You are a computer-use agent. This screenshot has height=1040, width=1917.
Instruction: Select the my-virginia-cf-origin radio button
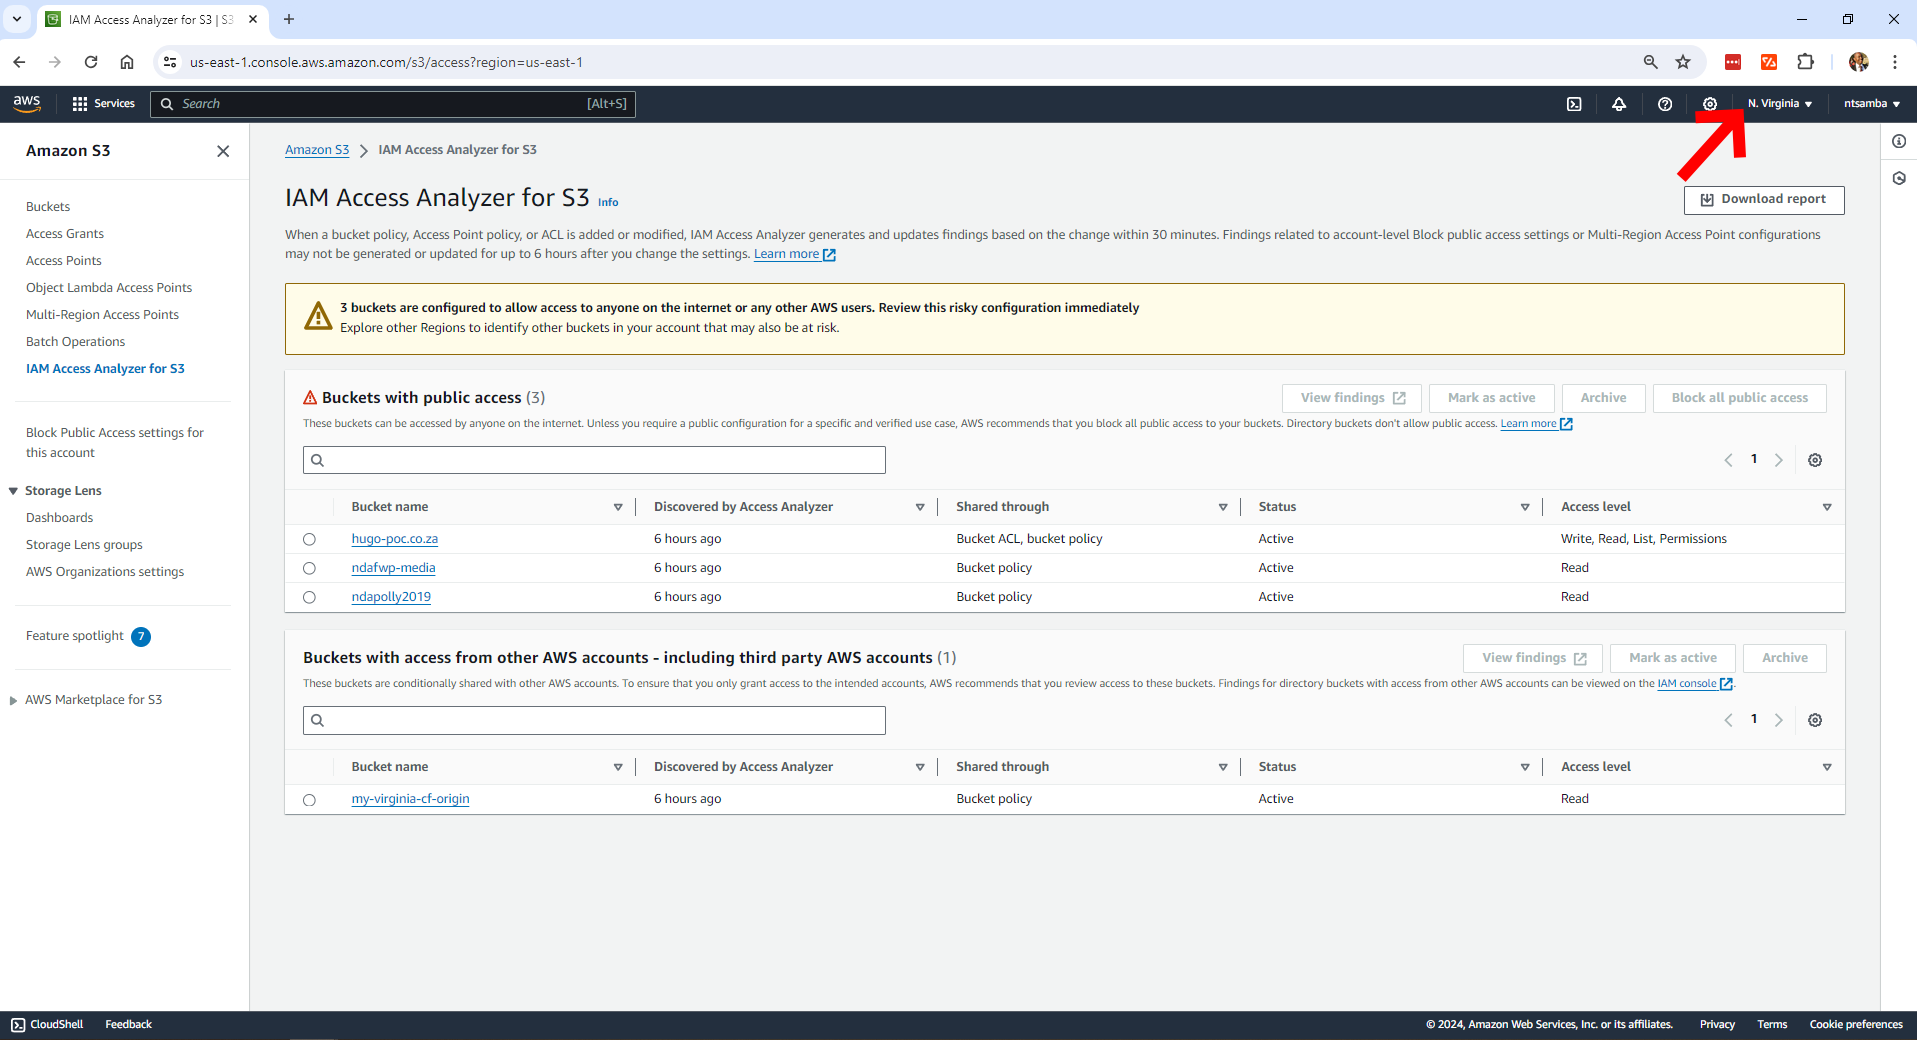pos(309,799)
